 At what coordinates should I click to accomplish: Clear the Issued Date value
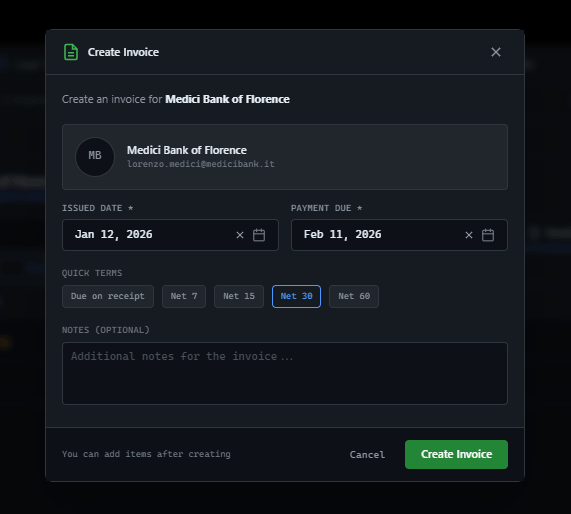pyautogui.click(x=240, y=235)
